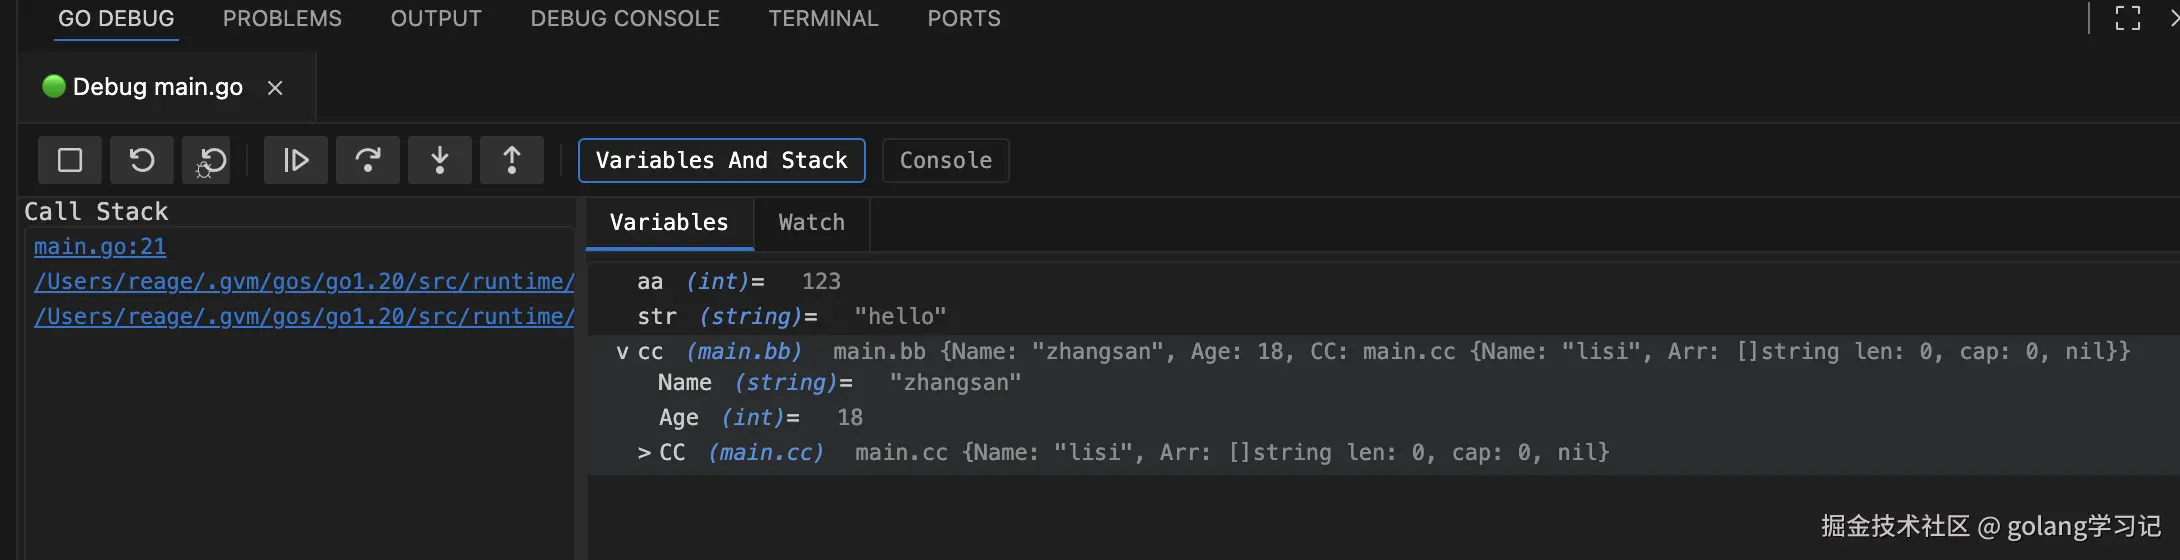Click the Rerun with debug icon
This screenshot has height=560, width=2180.
(212, 160)
